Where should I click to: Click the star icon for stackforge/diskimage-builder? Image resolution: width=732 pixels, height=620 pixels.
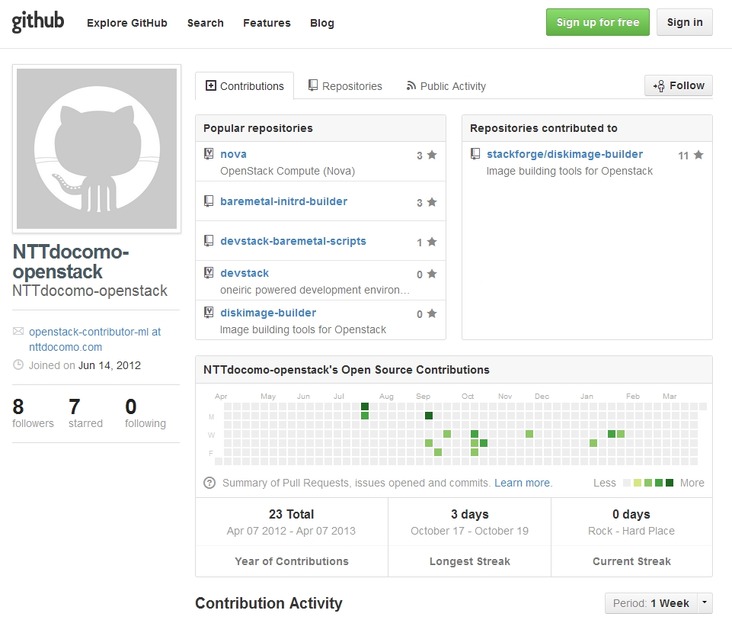(698, 155)
